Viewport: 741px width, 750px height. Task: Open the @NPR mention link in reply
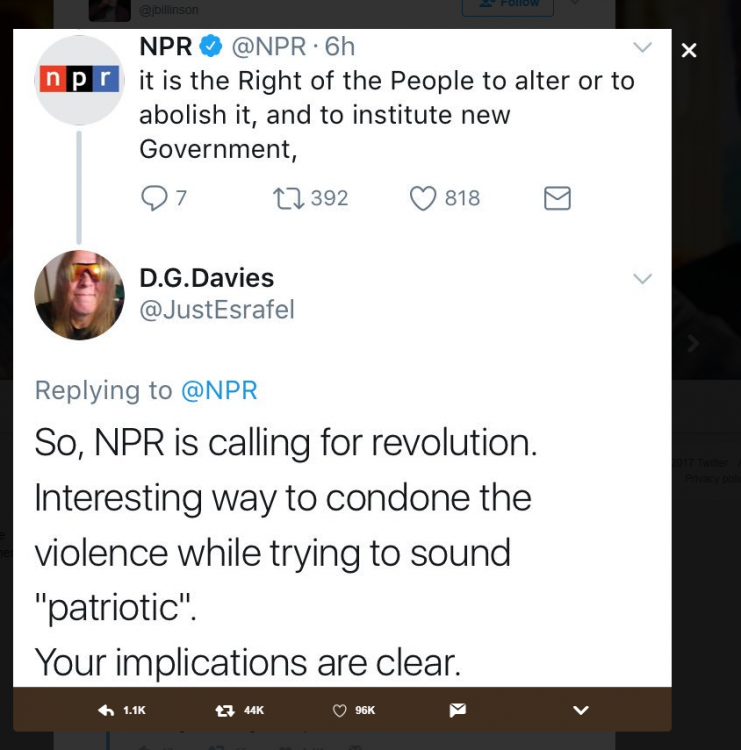[x=219, y=390]
